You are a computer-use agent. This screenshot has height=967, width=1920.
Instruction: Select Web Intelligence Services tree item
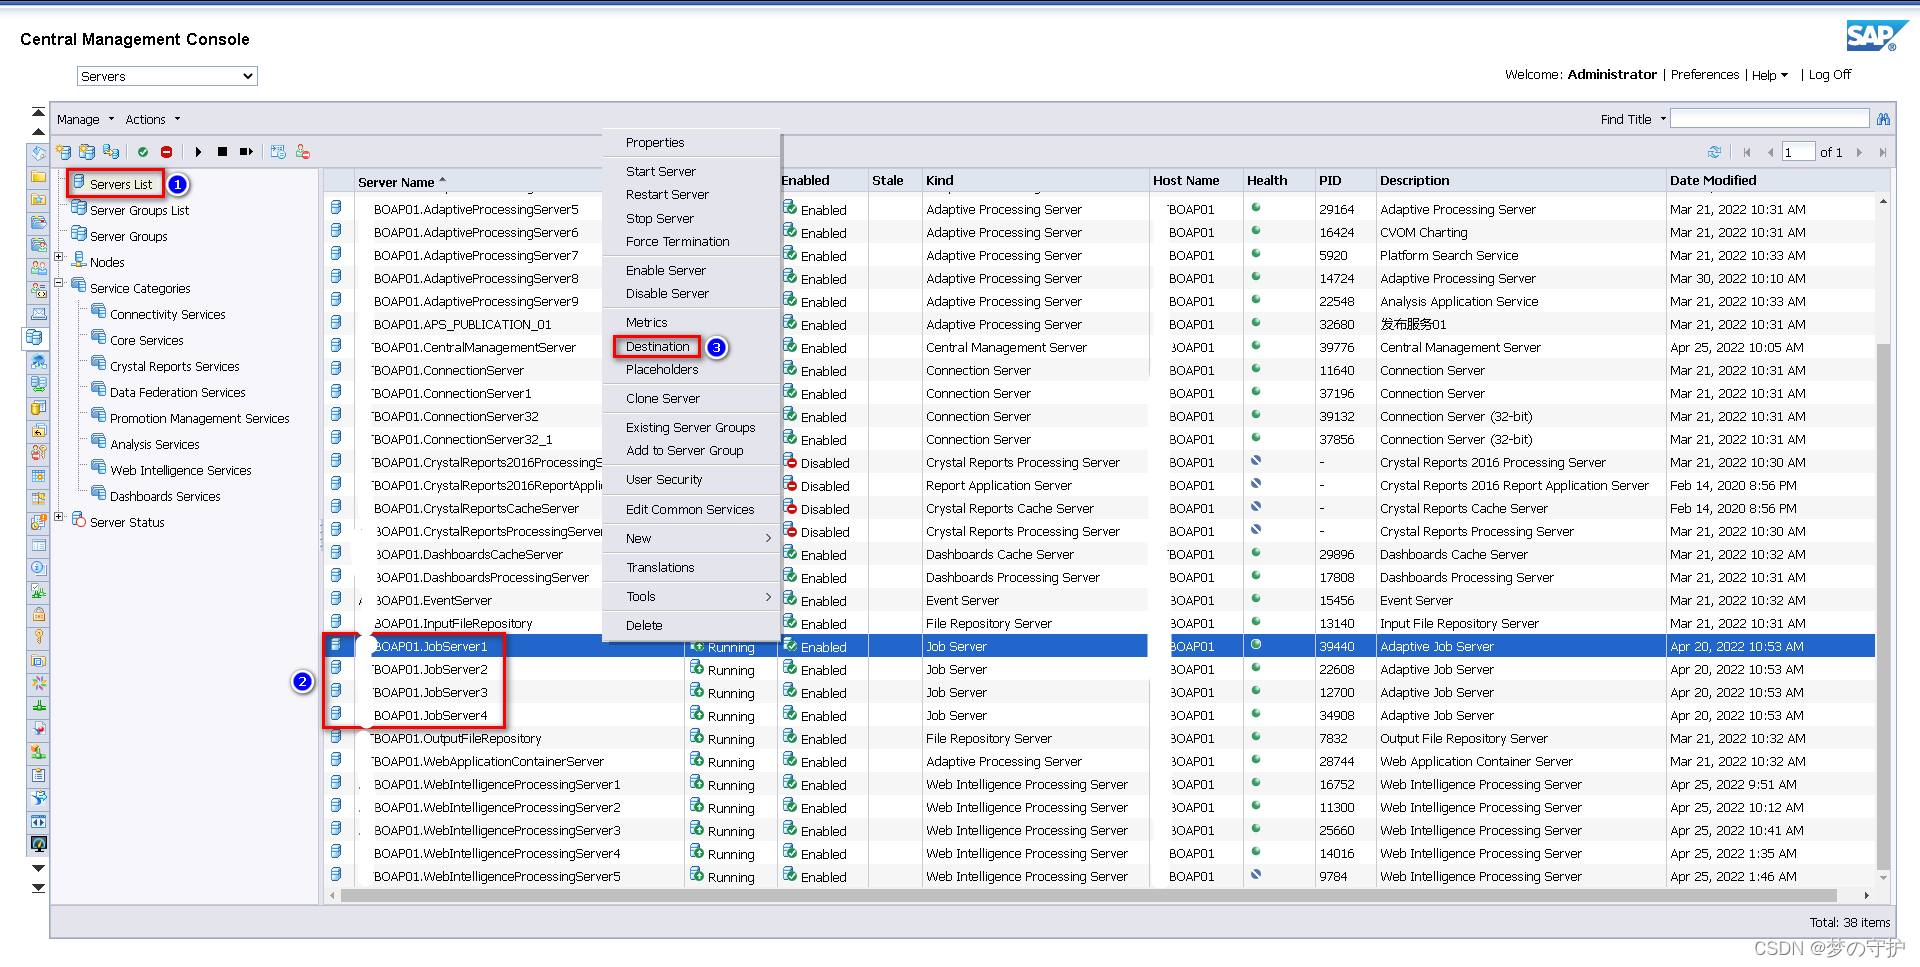pyautogui.click(x=180, y=470)
